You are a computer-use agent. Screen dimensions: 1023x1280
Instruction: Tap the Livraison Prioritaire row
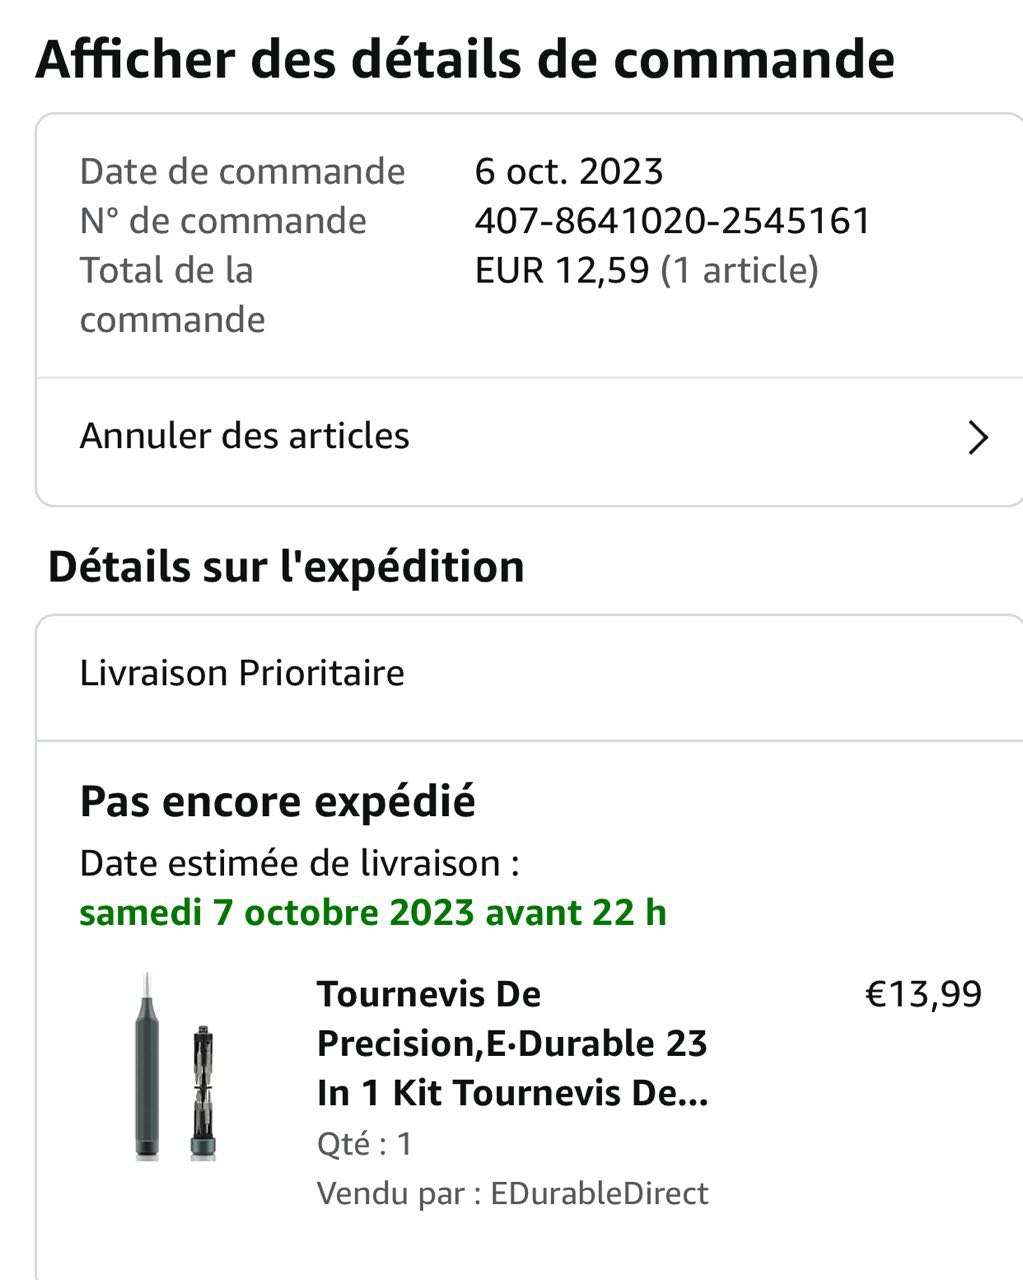pyautogui.click(x=242, y=673)
